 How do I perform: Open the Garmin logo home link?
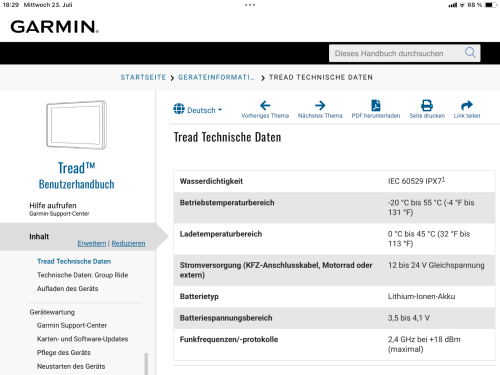(x=54, y=27)
